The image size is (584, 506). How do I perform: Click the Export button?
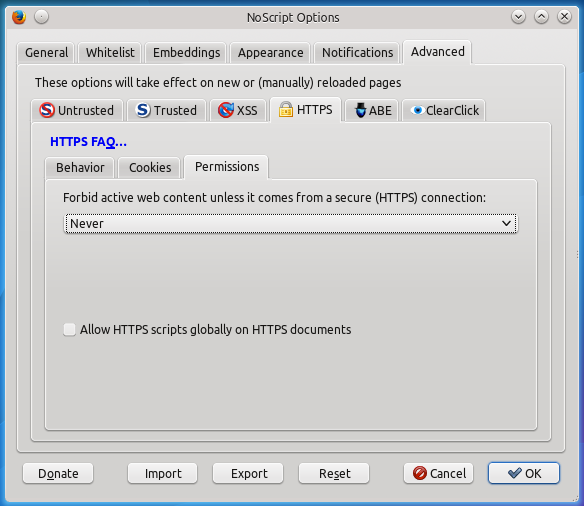(x=248, y=473)
